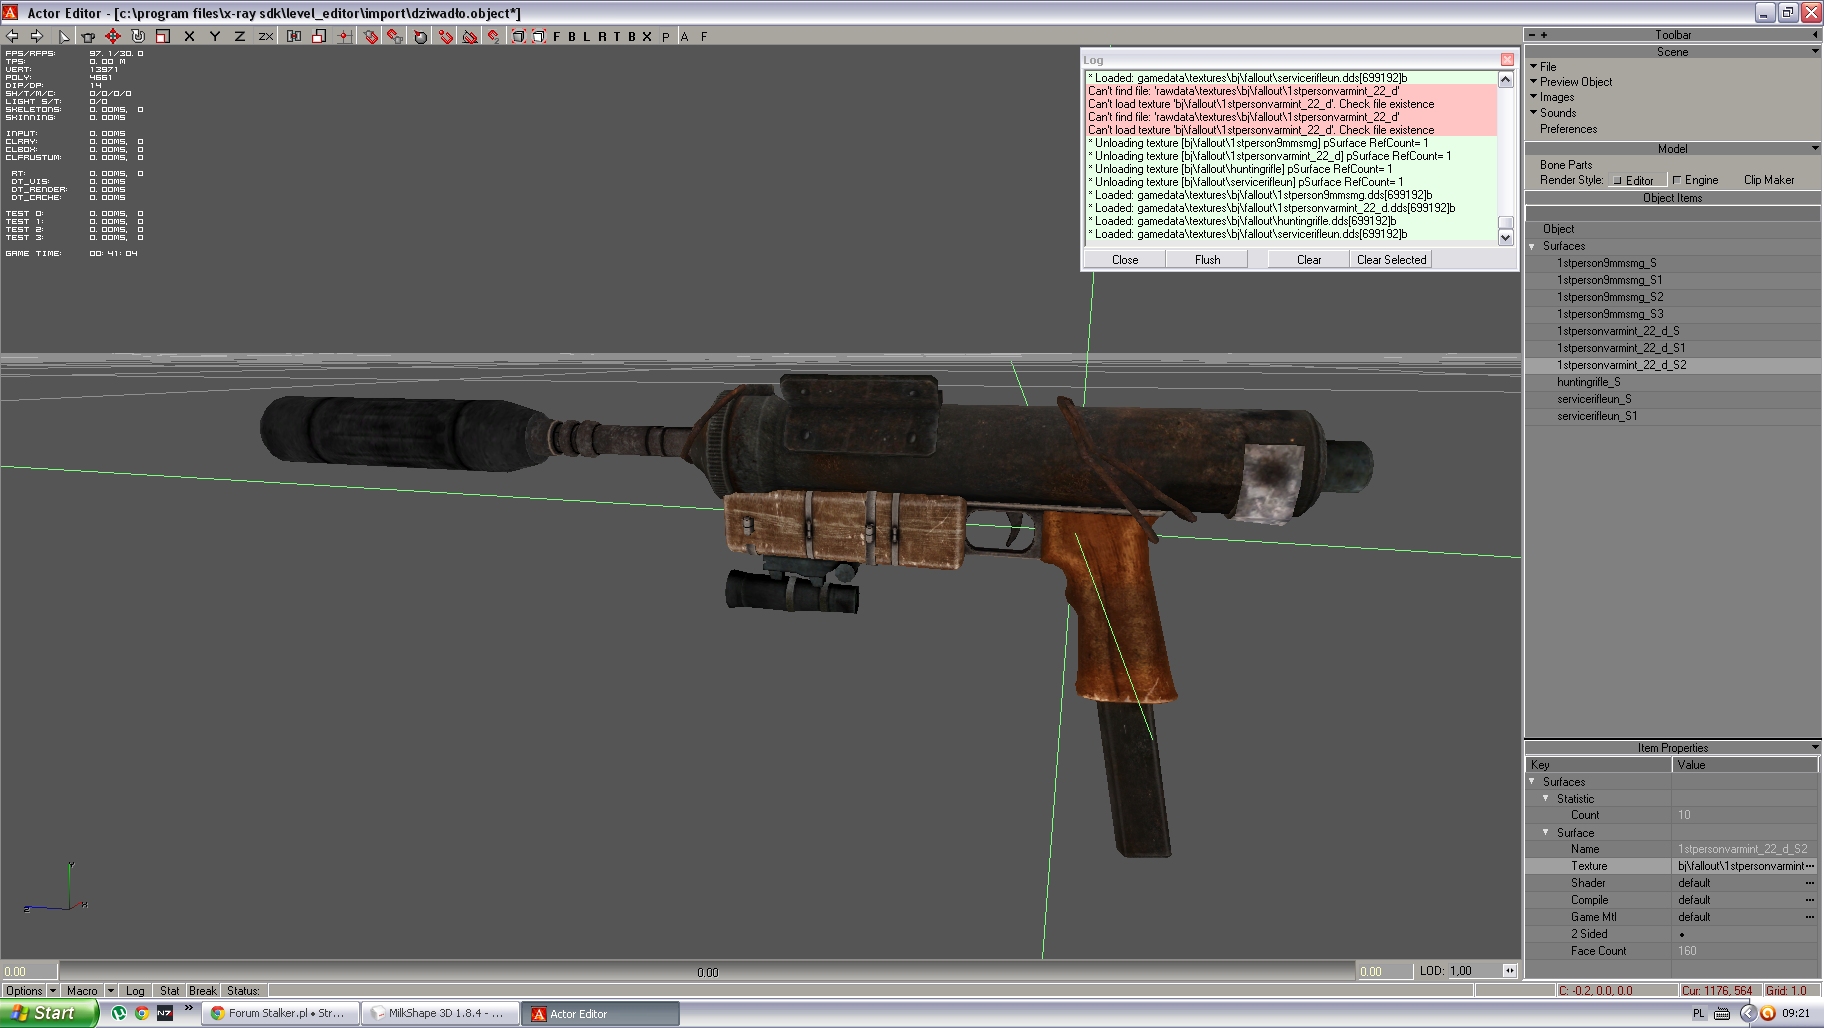Click the red pivot snap icon
The width and height of the screenshot is (1824, 1028).
click(x=344, y=36)
